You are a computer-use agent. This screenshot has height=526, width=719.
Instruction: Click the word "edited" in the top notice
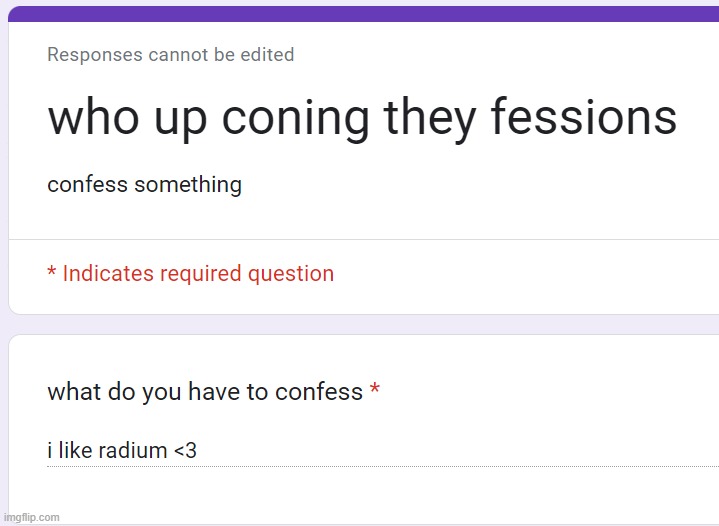267,55
